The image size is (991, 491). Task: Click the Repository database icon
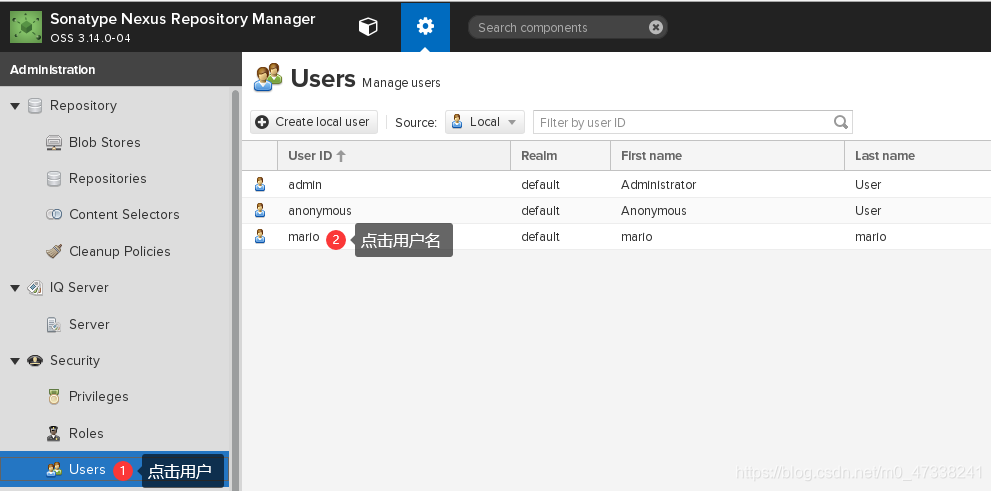(x=35, y=106)
